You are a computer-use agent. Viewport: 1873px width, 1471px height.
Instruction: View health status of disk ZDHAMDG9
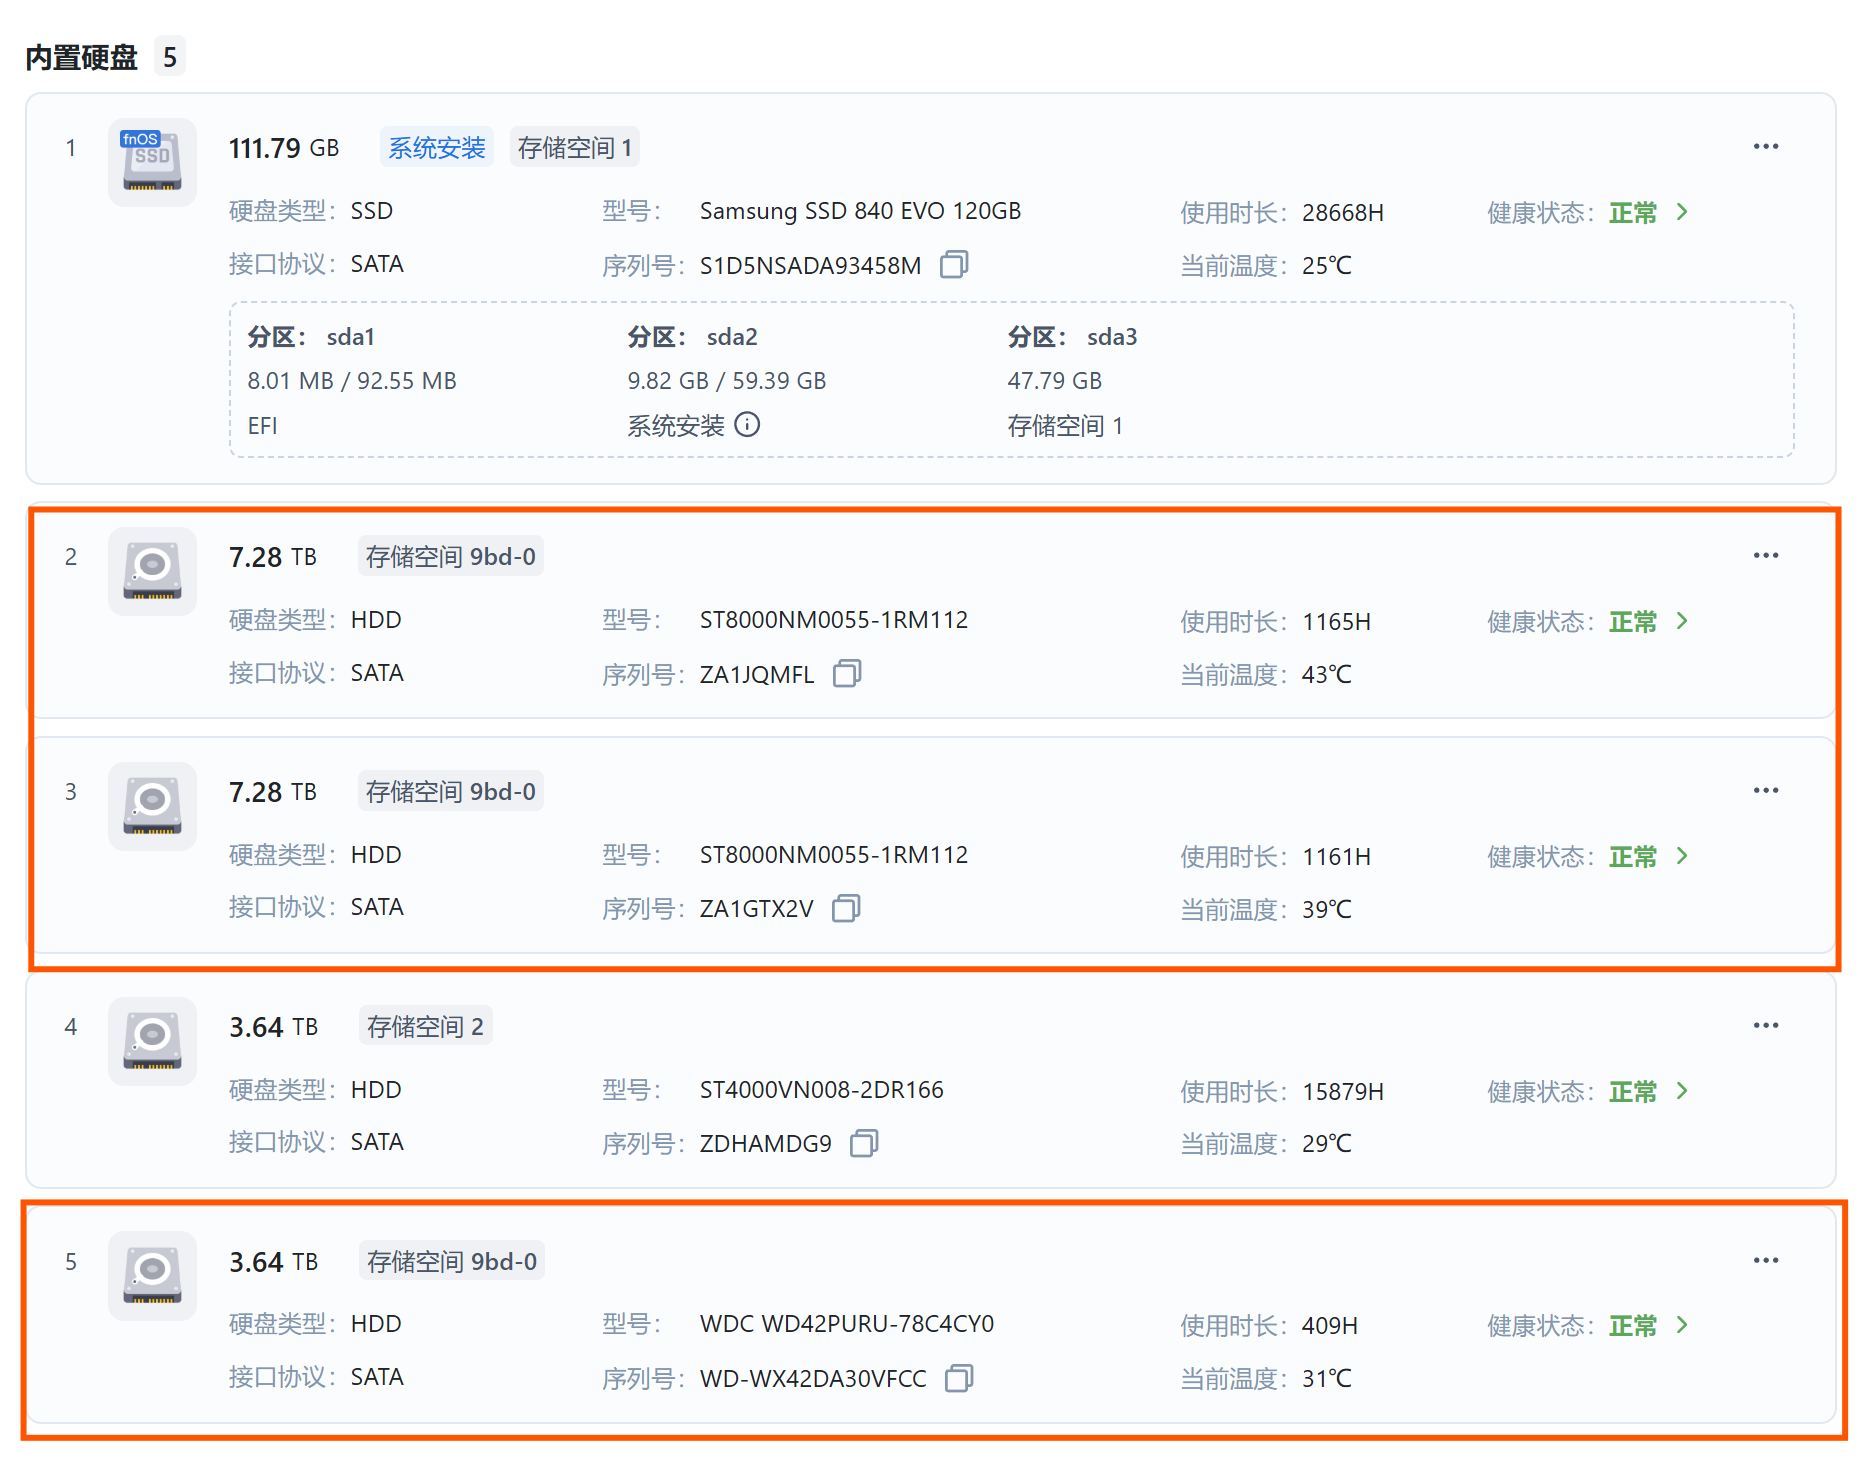(x=1682, y=1091)
